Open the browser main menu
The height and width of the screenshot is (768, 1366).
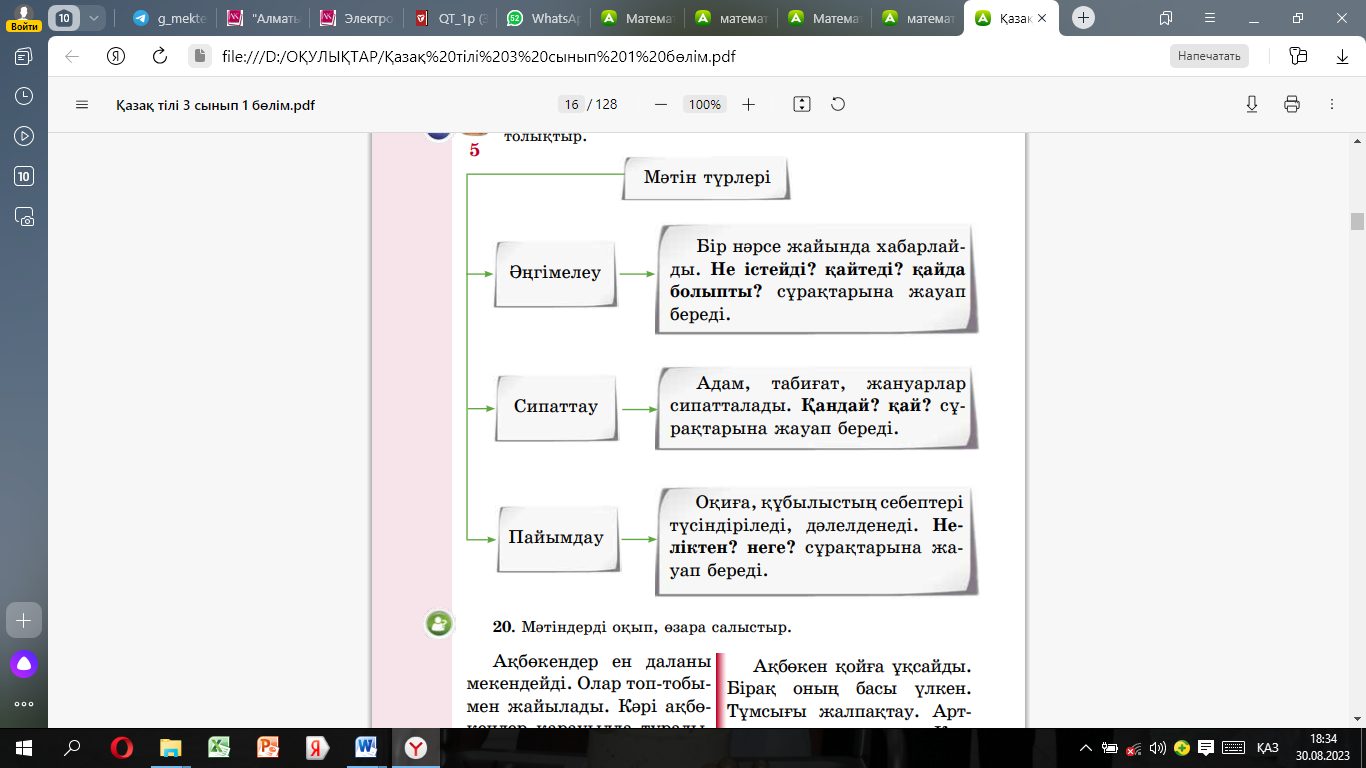click(x=1209, y=17)
